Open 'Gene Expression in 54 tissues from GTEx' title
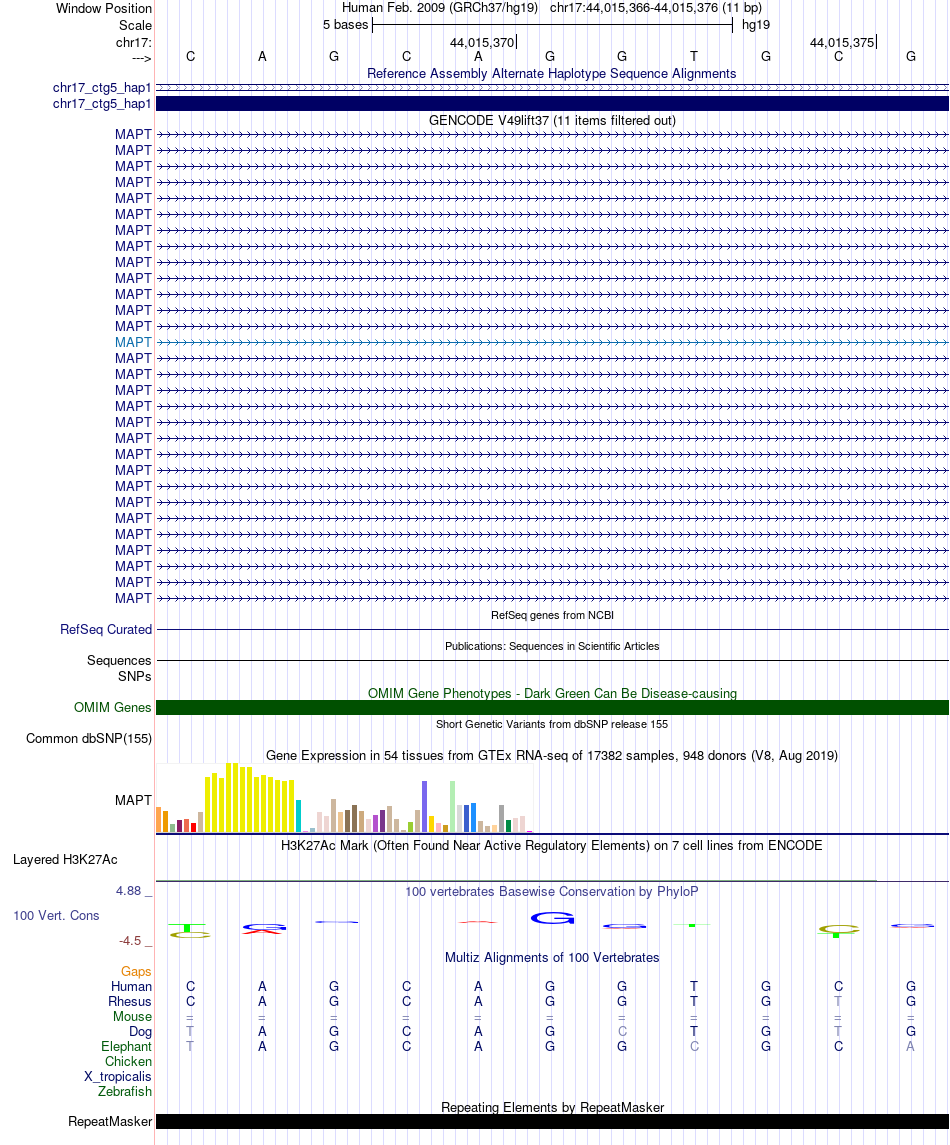The height and width of the screenshot is (1145, 950). click(x=551, y=756)
